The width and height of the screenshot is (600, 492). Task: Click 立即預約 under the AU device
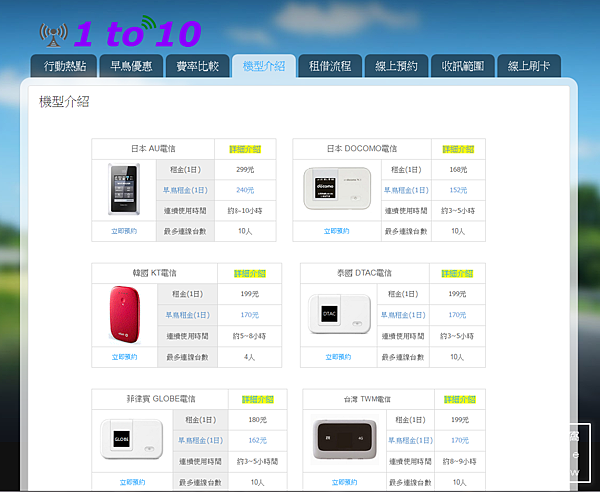124,231
